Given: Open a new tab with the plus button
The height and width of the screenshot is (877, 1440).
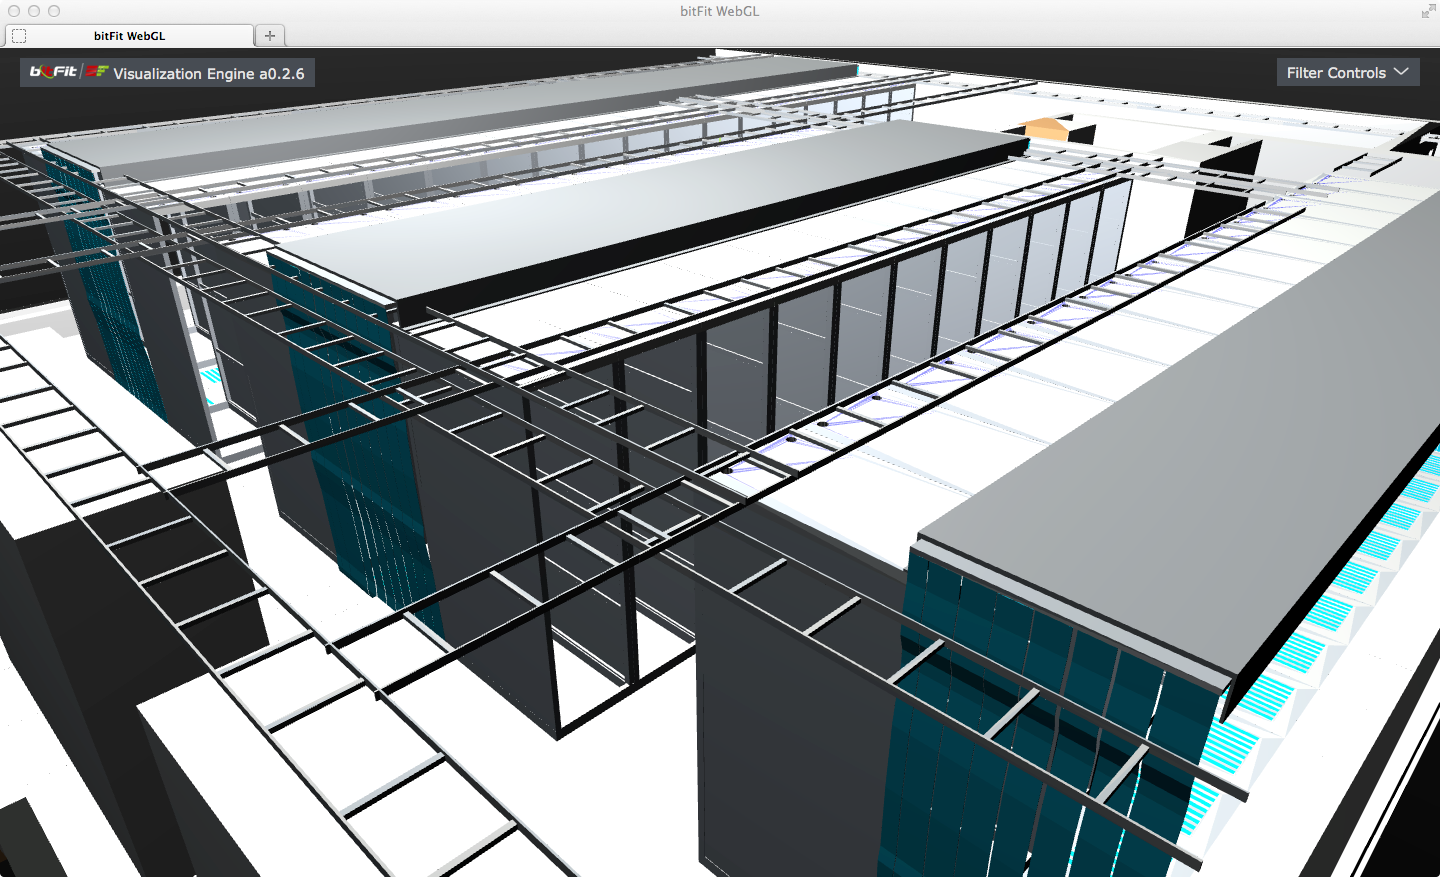Looking at the screenshot, I should 269,33.
